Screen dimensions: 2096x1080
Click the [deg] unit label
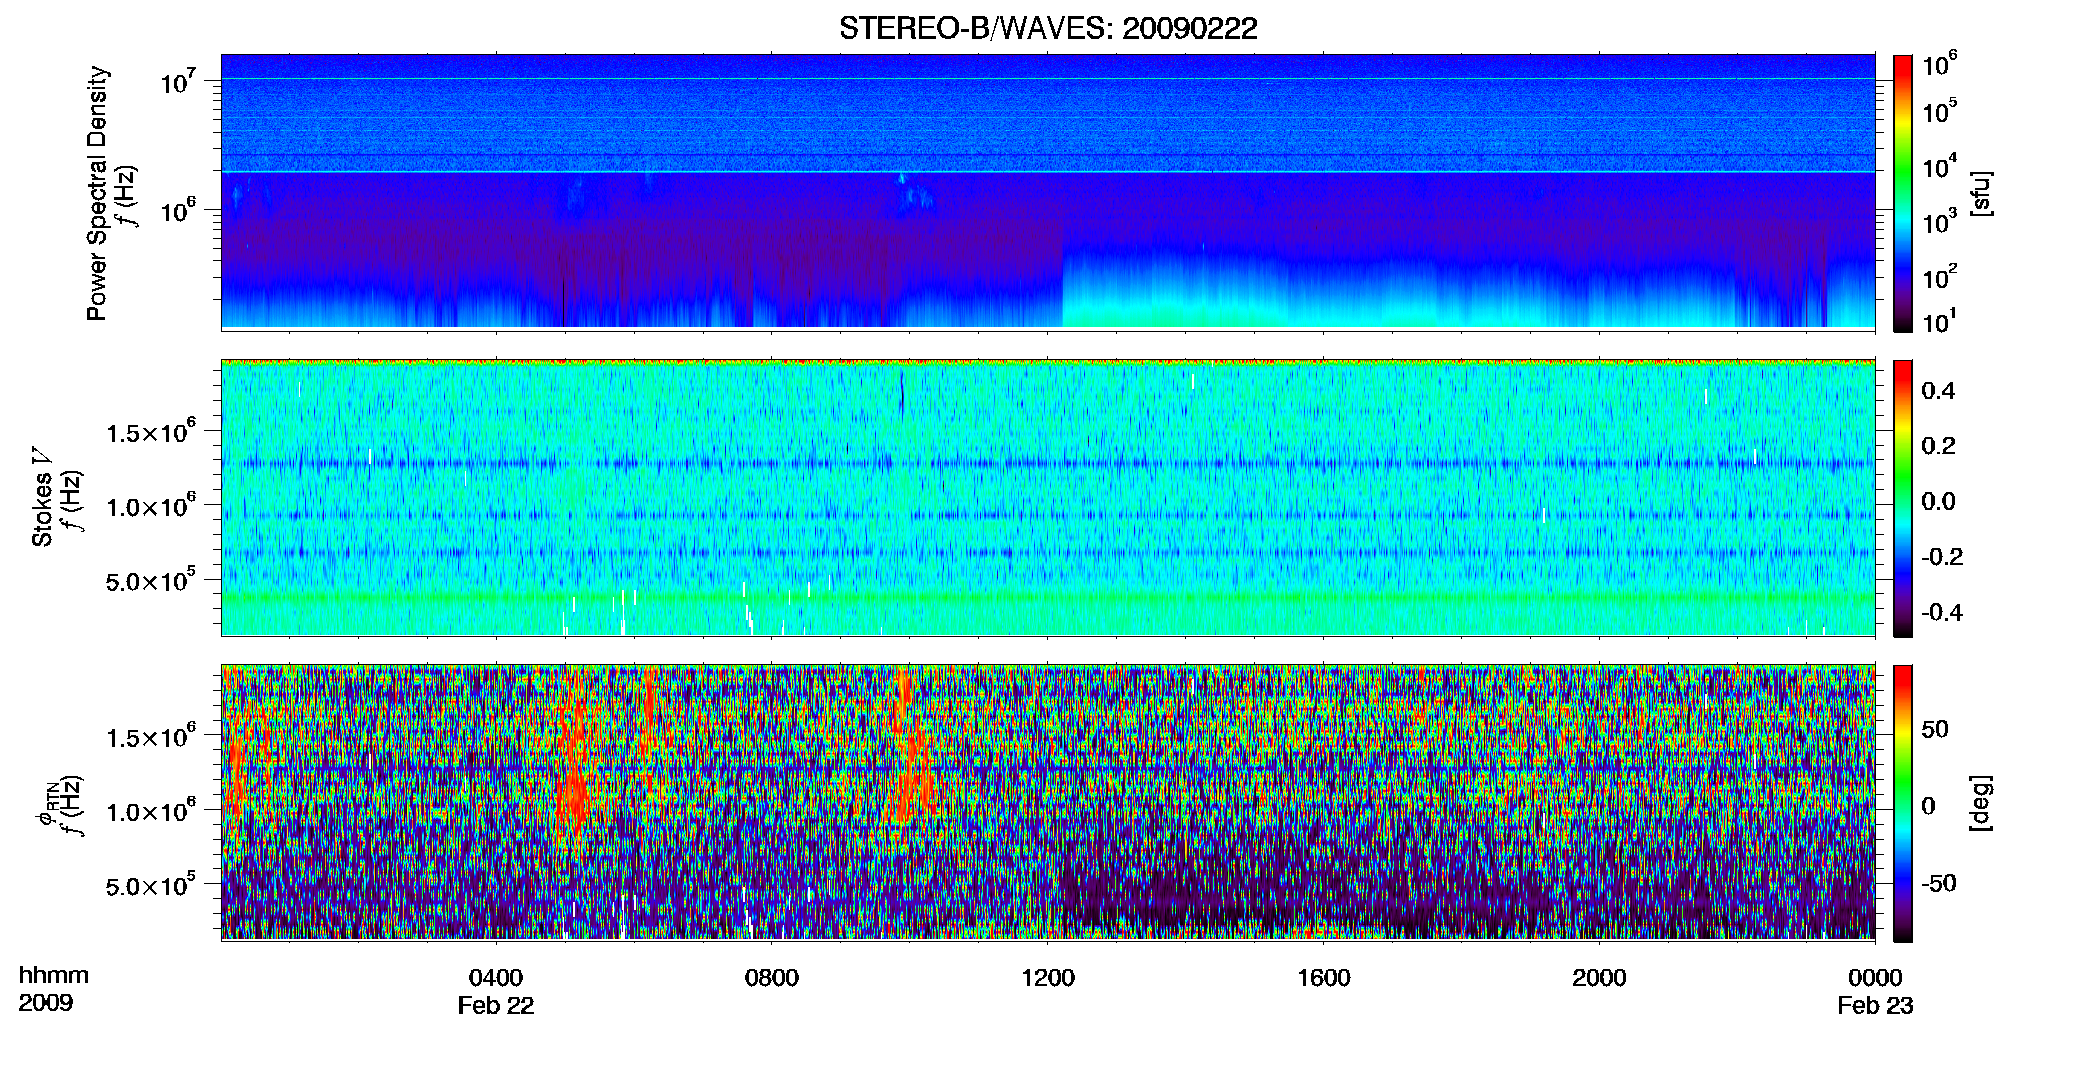(1981, 803)
